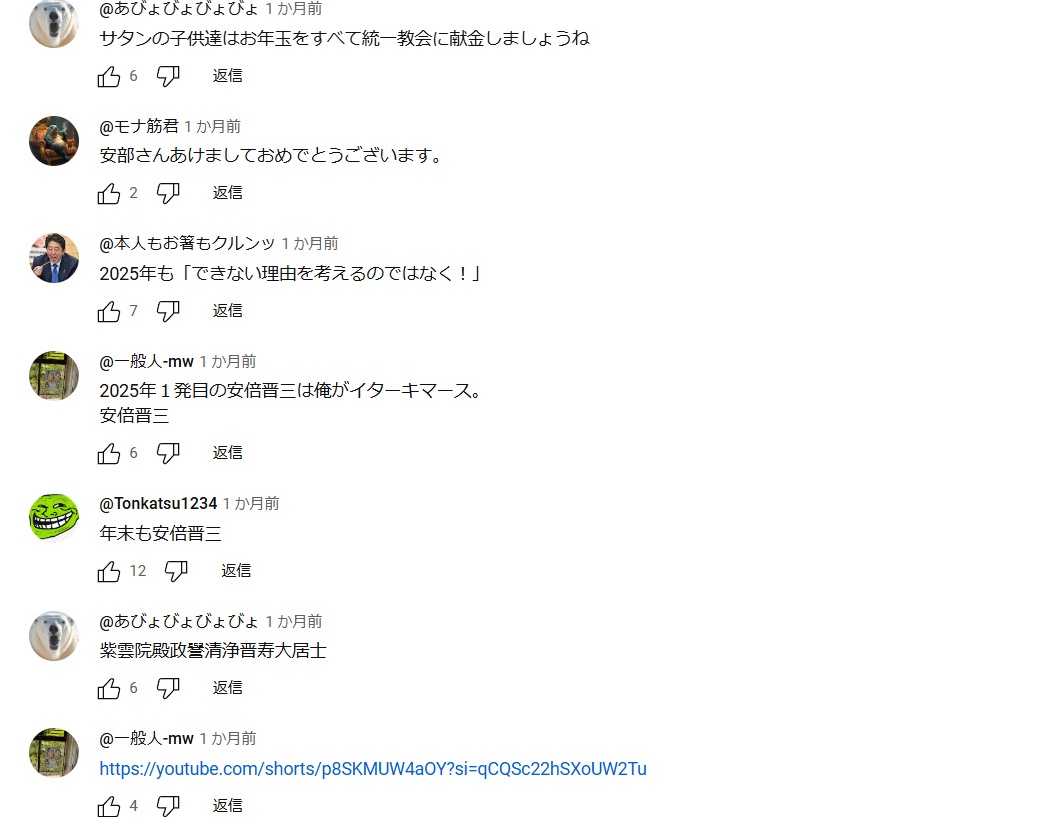Click the green troll face avatar
1049x817 pixels.
[54, 517]
